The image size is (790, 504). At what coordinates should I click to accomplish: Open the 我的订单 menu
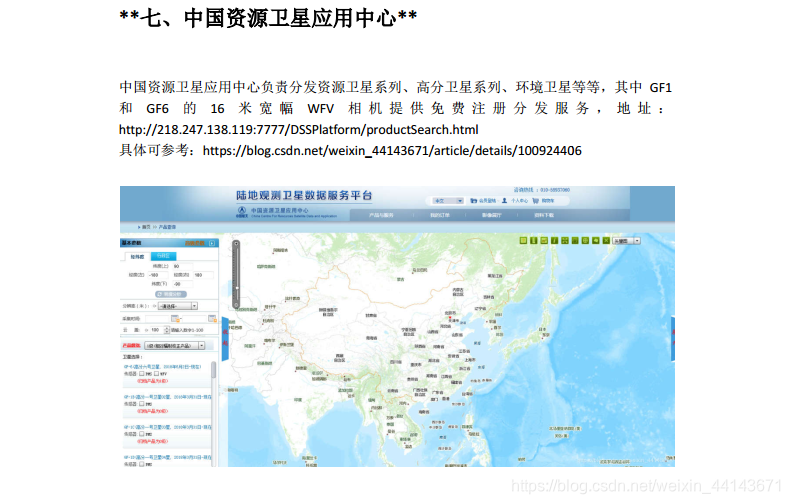click(440, 215)
